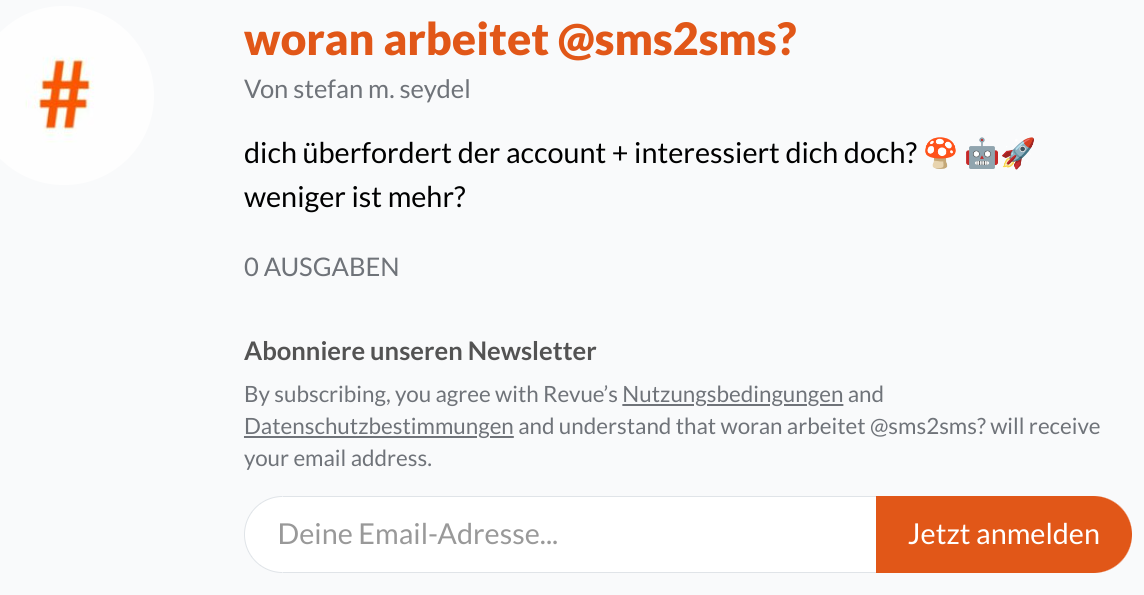Click the "and understand that" consent text
The image size is (1144, 595).
point(606,427)
